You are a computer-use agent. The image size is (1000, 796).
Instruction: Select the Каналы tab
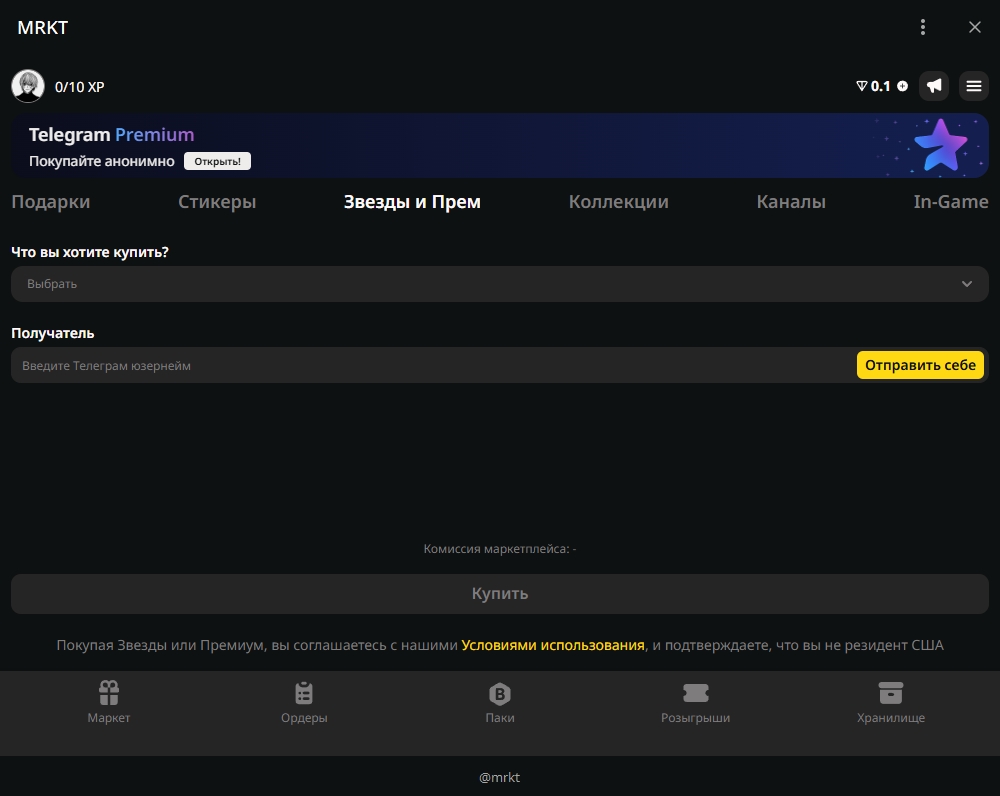791,202
